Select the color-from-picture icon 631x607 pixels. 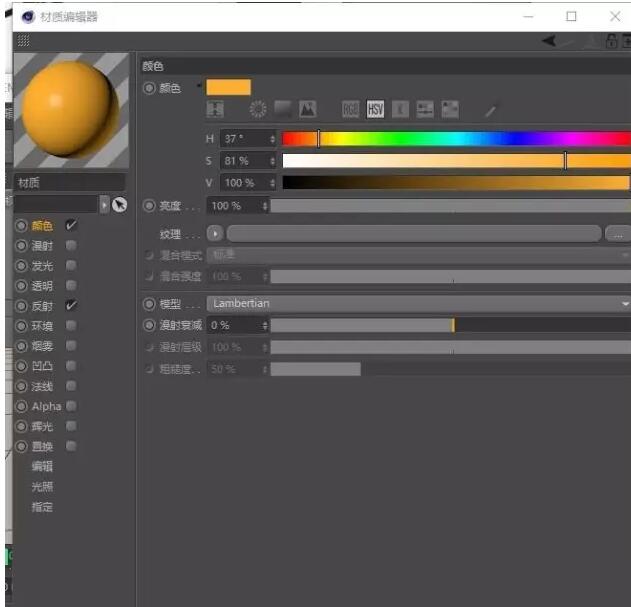[307, 109]
